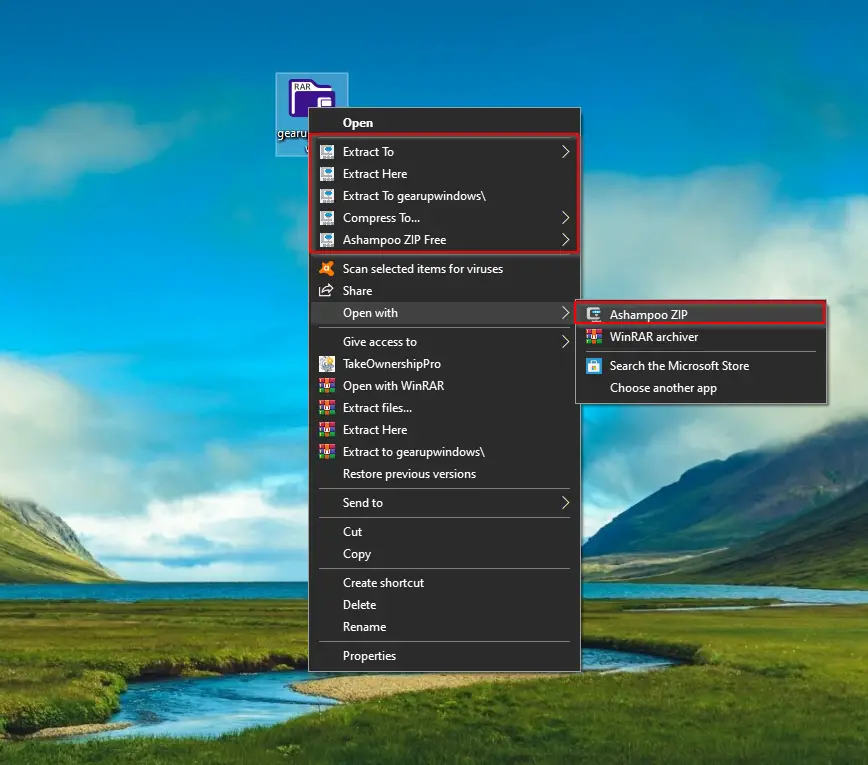Screen dimensions: 868x765
Task: Expand the Send to submenu arrow
Action: click(x=565, y=503)
